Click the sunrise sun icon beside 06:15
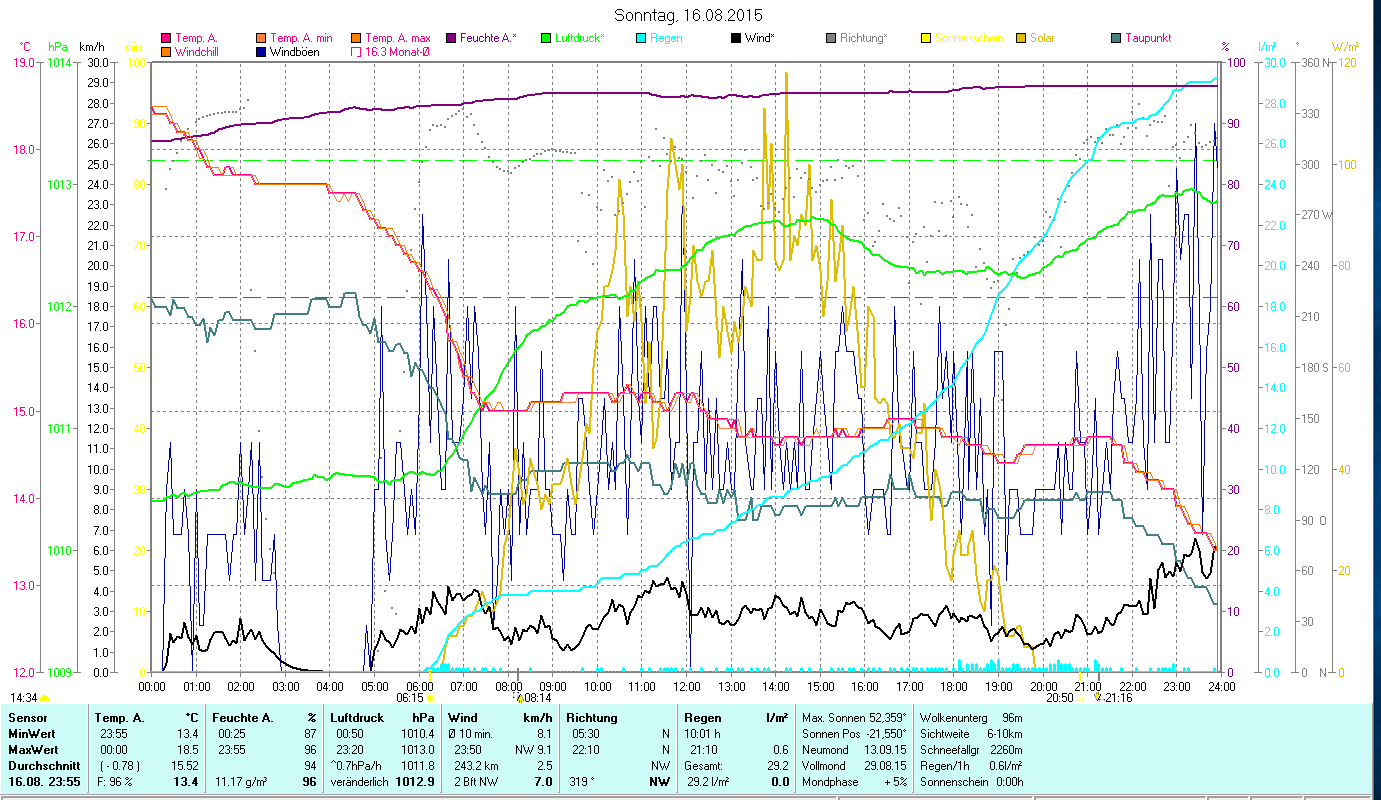The image size is (1381, 800). pyautogui.click(x=431, y=698)
